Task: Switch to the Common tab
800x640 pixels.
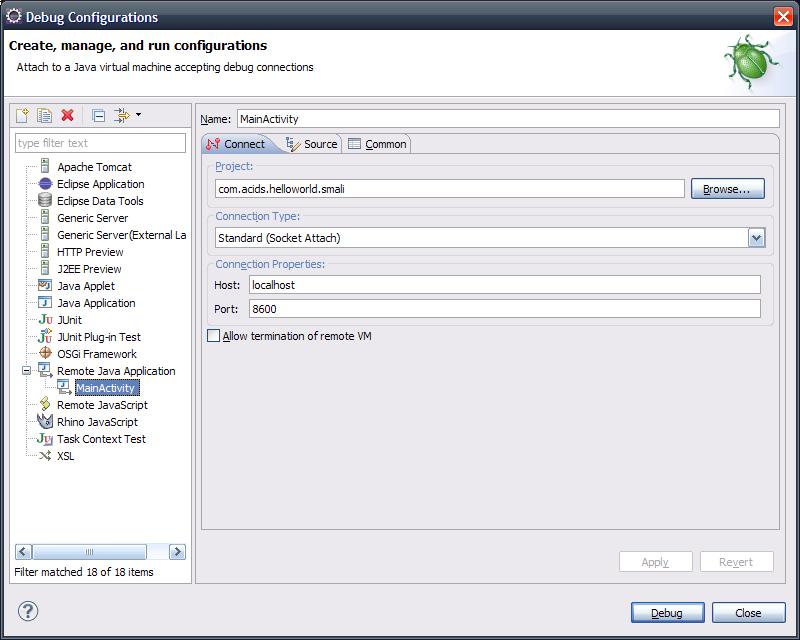Action: 377,144
